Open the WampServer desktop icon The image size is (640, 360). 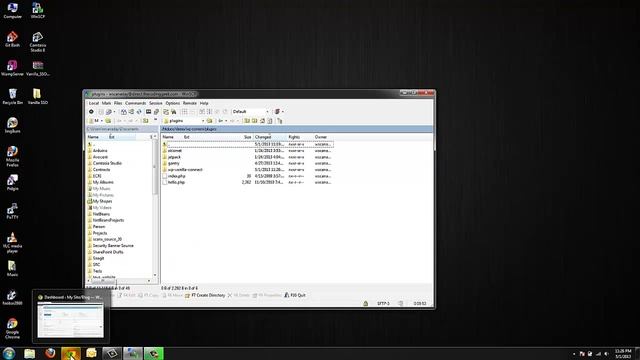[12, 68]
